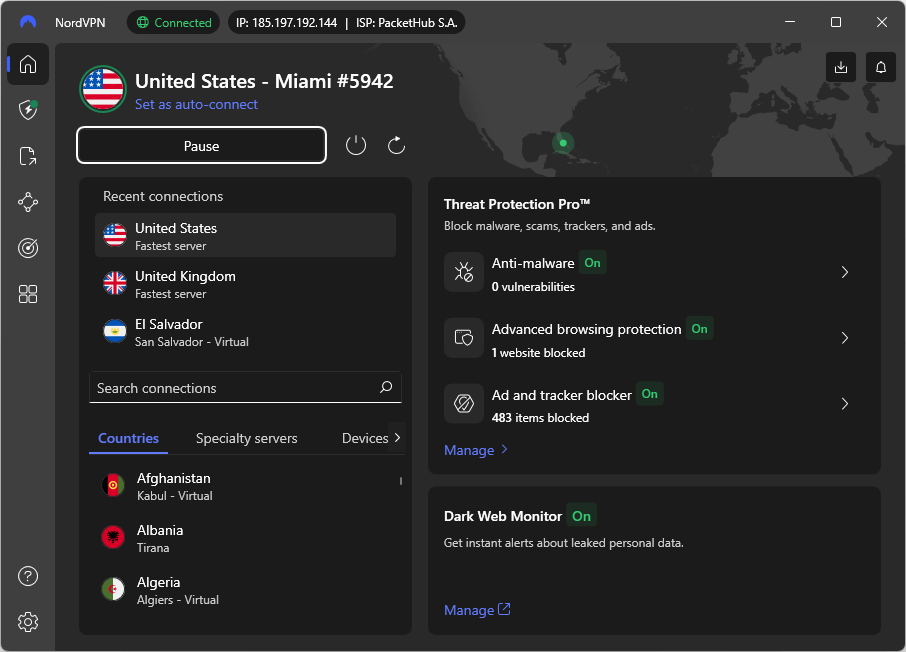The image size is (906, 652).
Task: Open the notifications bell icon
Action: 881,67
